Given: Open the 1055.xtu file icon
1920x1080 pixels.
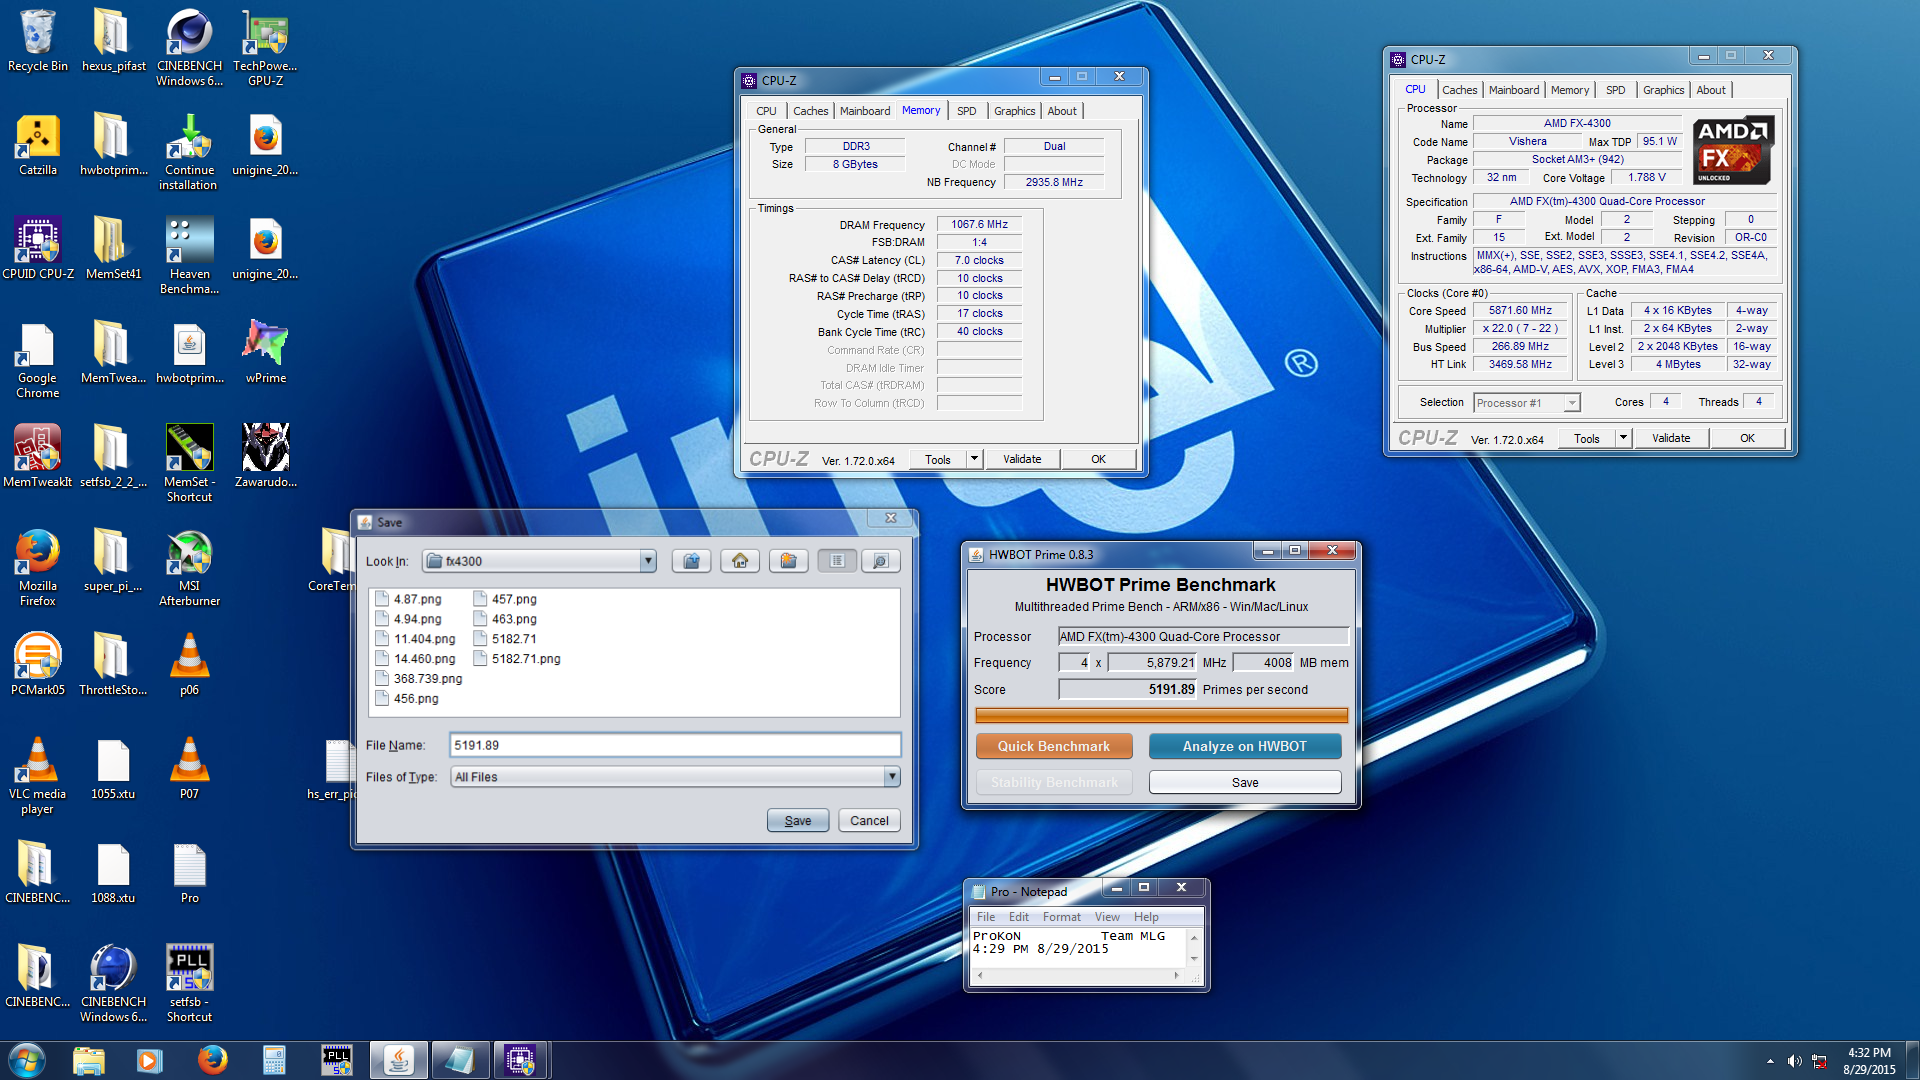Looking at the screenshot, I should click(x=113, y=769).
